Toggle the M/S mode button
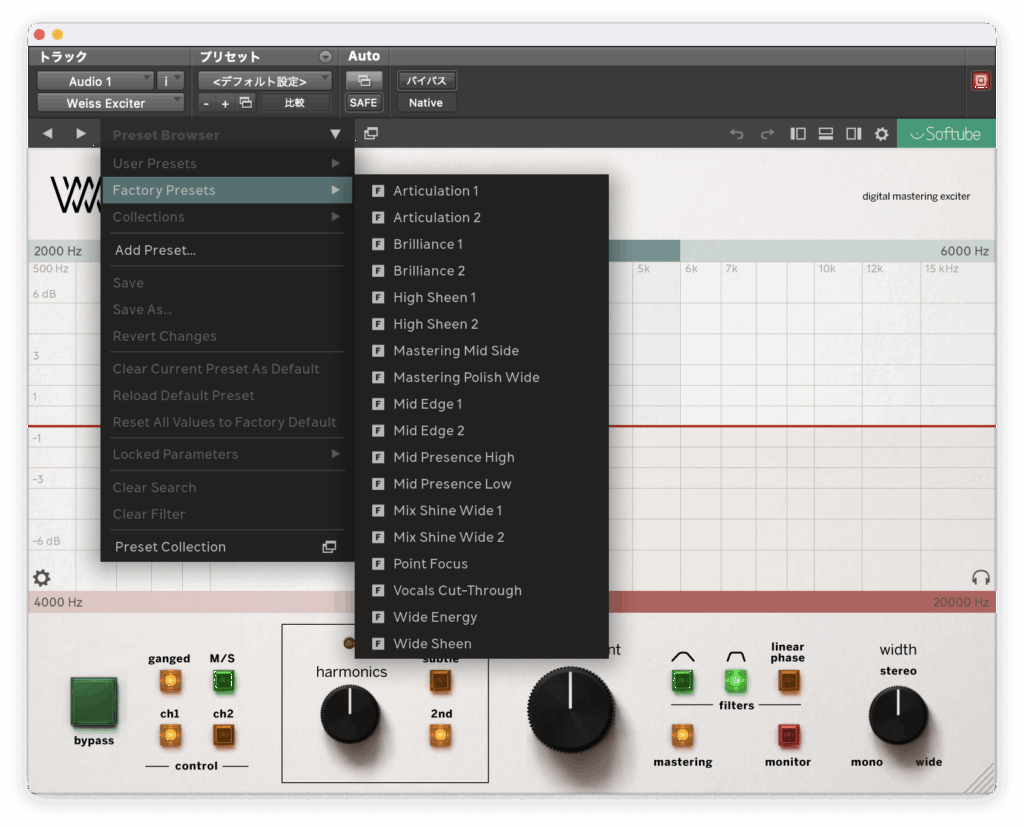The image size is (1024, 827). pyautogui.click(x=223, y=681)
